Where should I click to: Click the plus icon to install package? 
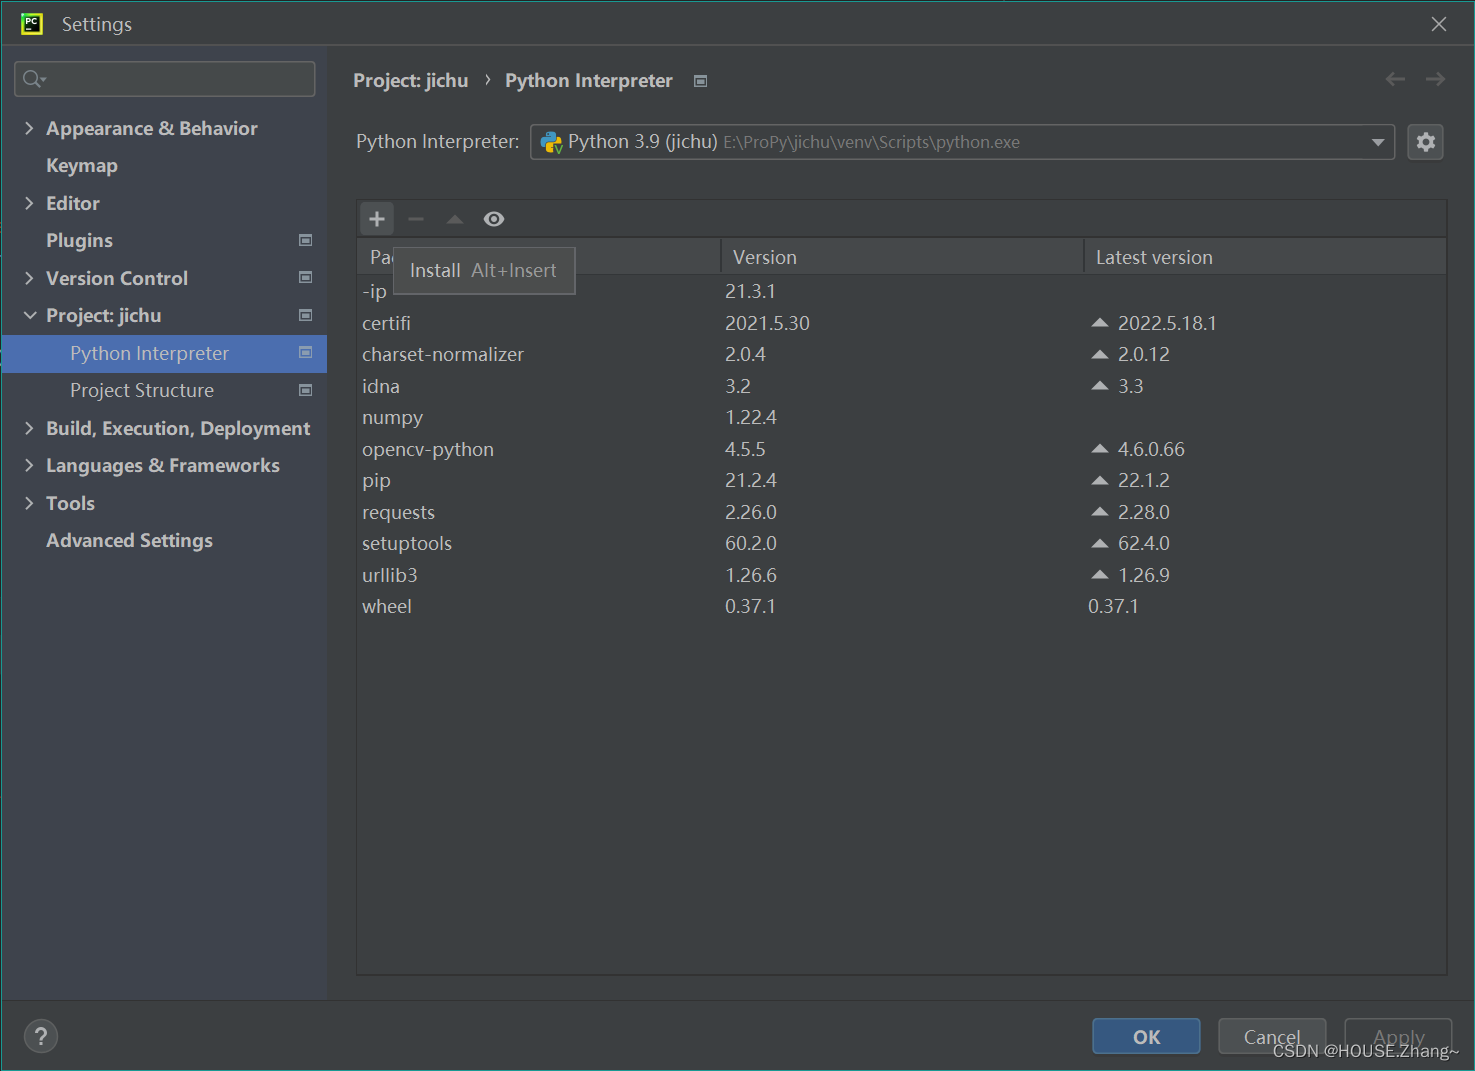pyautogui.click(x=377, y=219)
